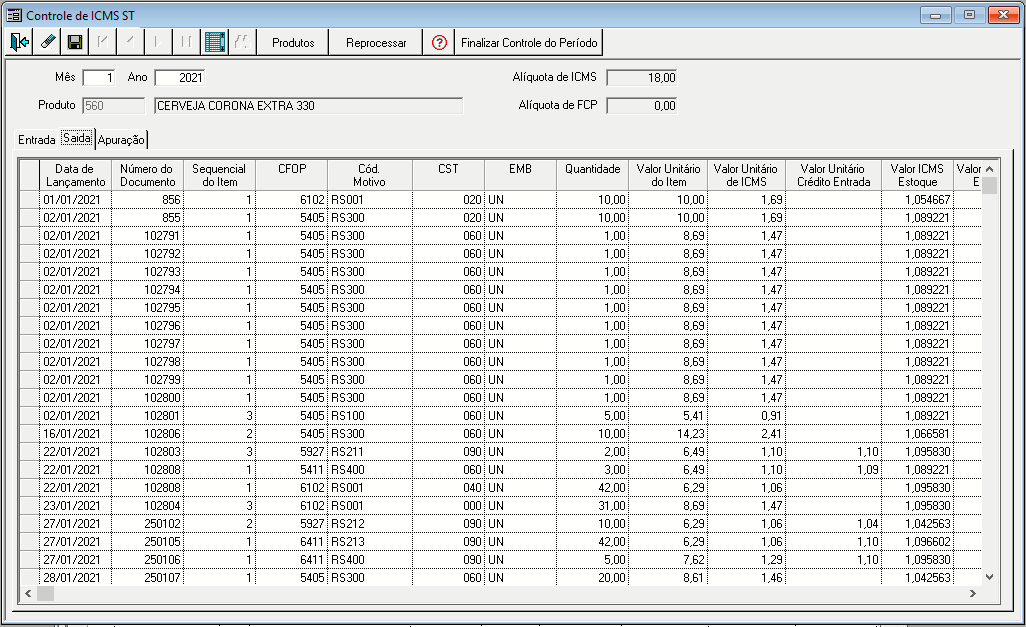Click date cell 16/01/2021

[x=75, y=433]
